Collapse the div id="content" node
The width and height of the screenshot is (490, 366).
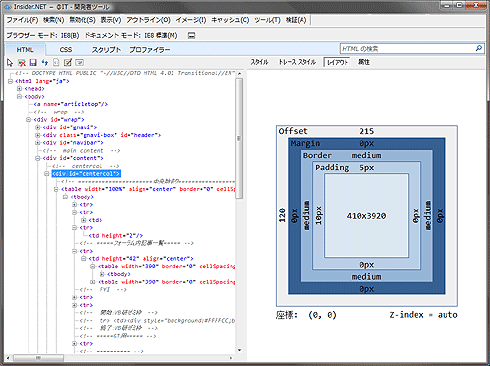(38, 158)
